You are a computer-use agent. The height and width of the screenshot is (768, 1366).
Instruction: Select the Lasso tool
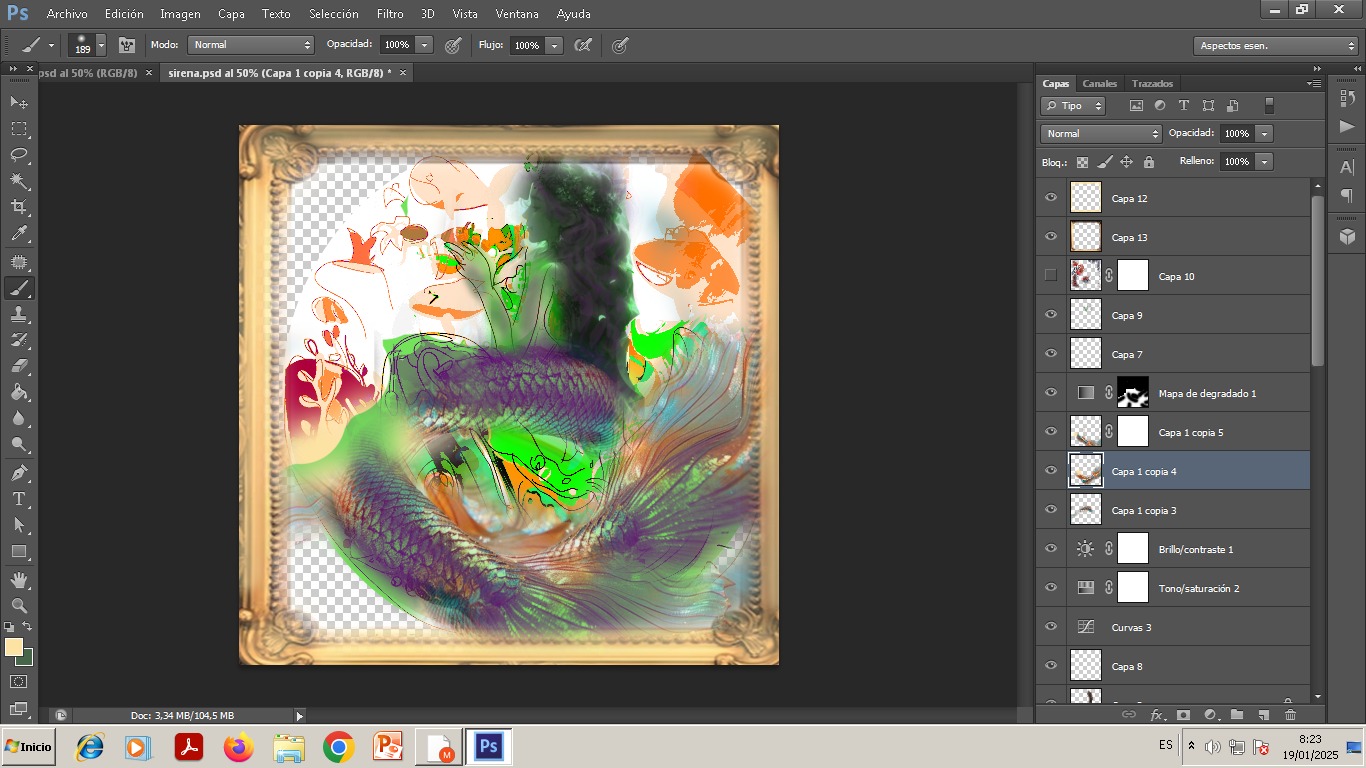pos(19,155)
